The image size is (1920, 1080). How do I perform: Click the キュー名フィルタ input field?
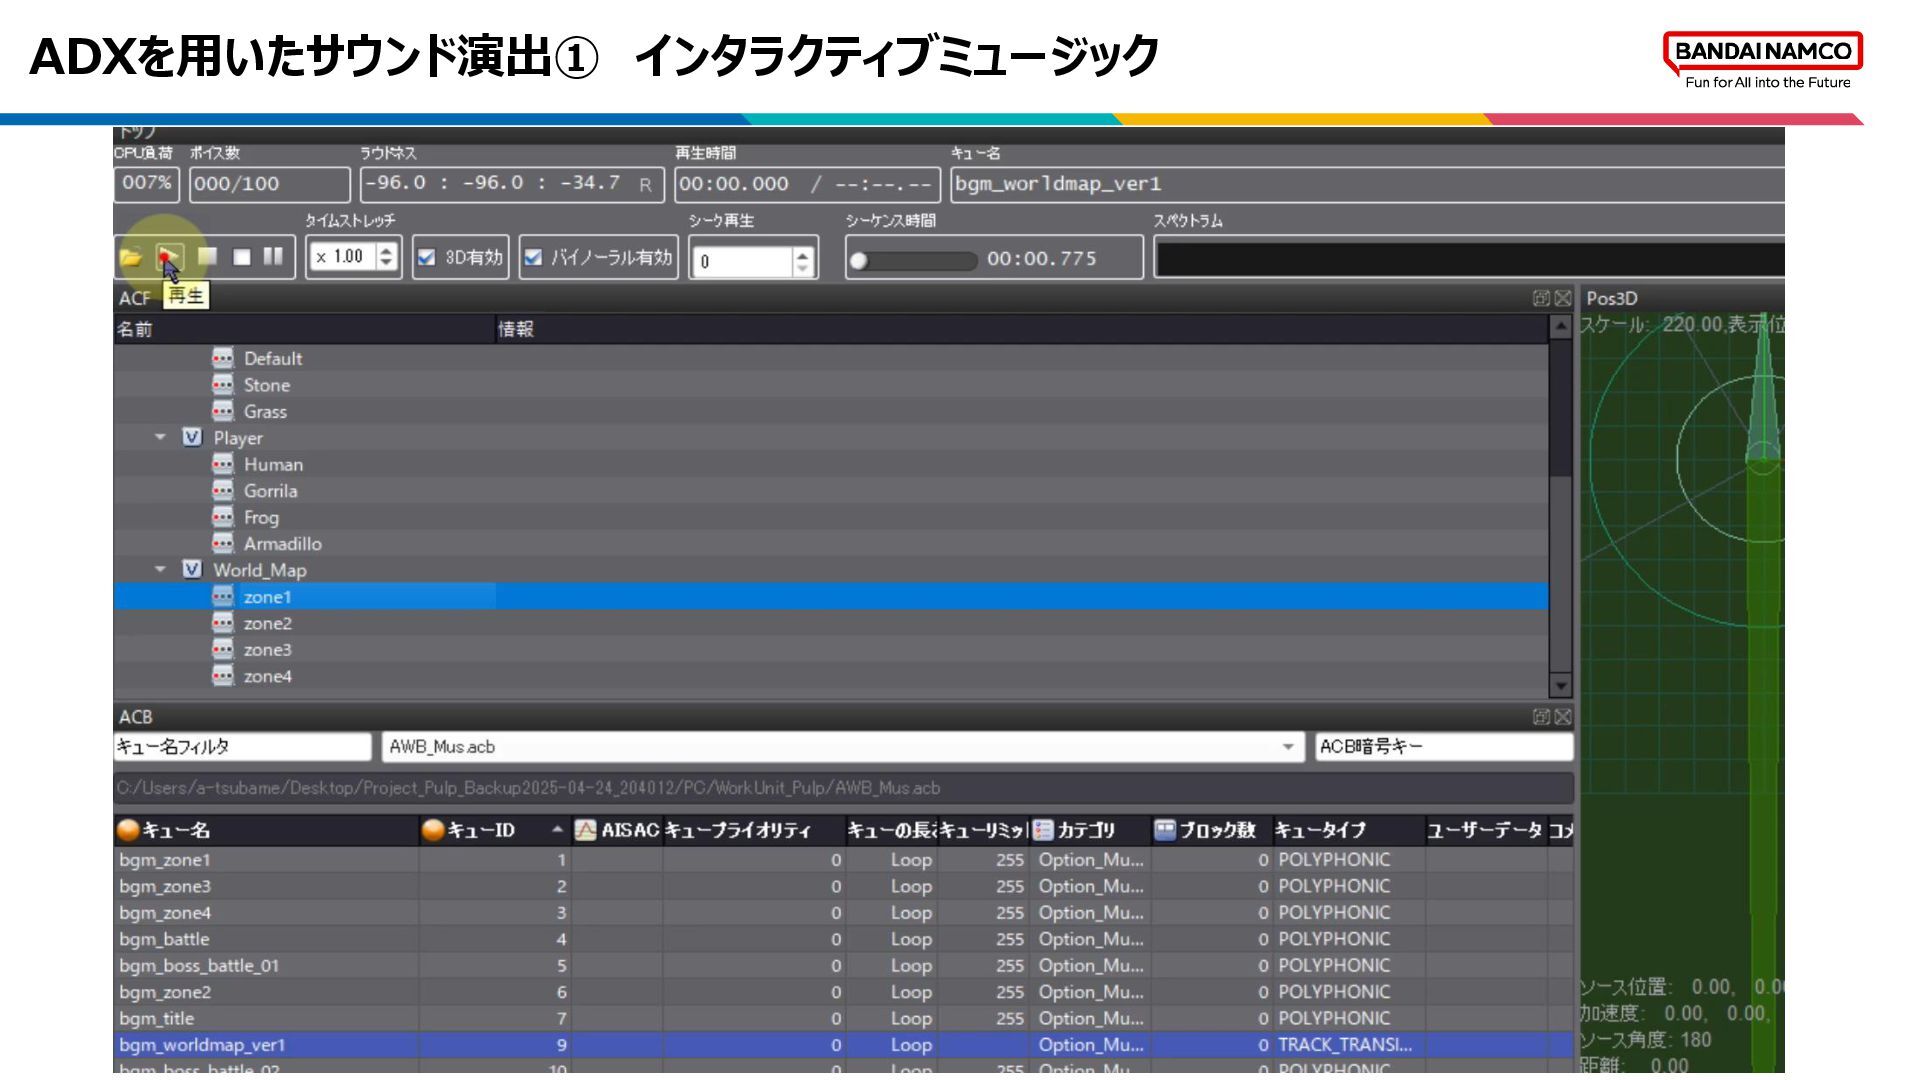pyautogui.click(x=241, y=747)
